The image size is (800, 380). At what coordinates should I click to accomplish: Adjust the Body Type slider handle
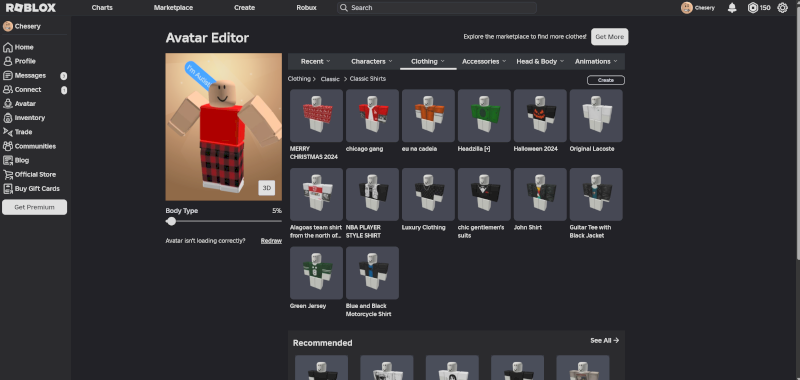click(x=171, y=221)
